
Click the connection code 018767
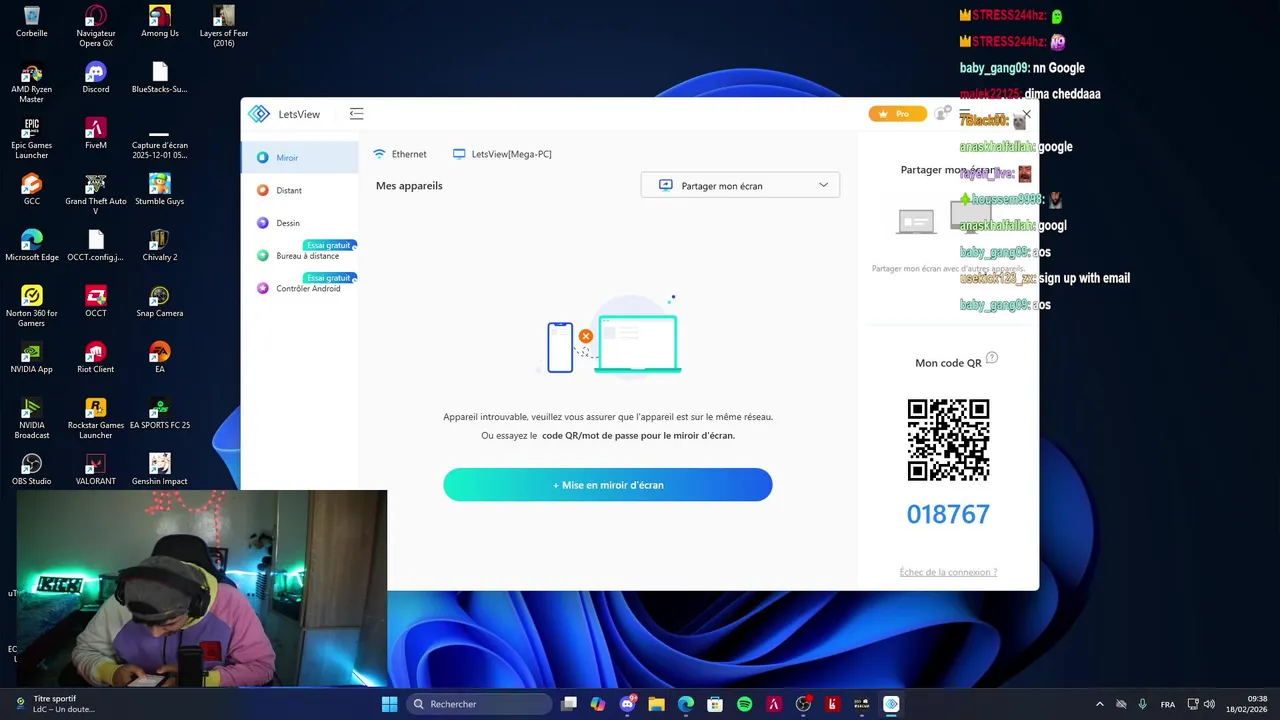click(948, 514)
